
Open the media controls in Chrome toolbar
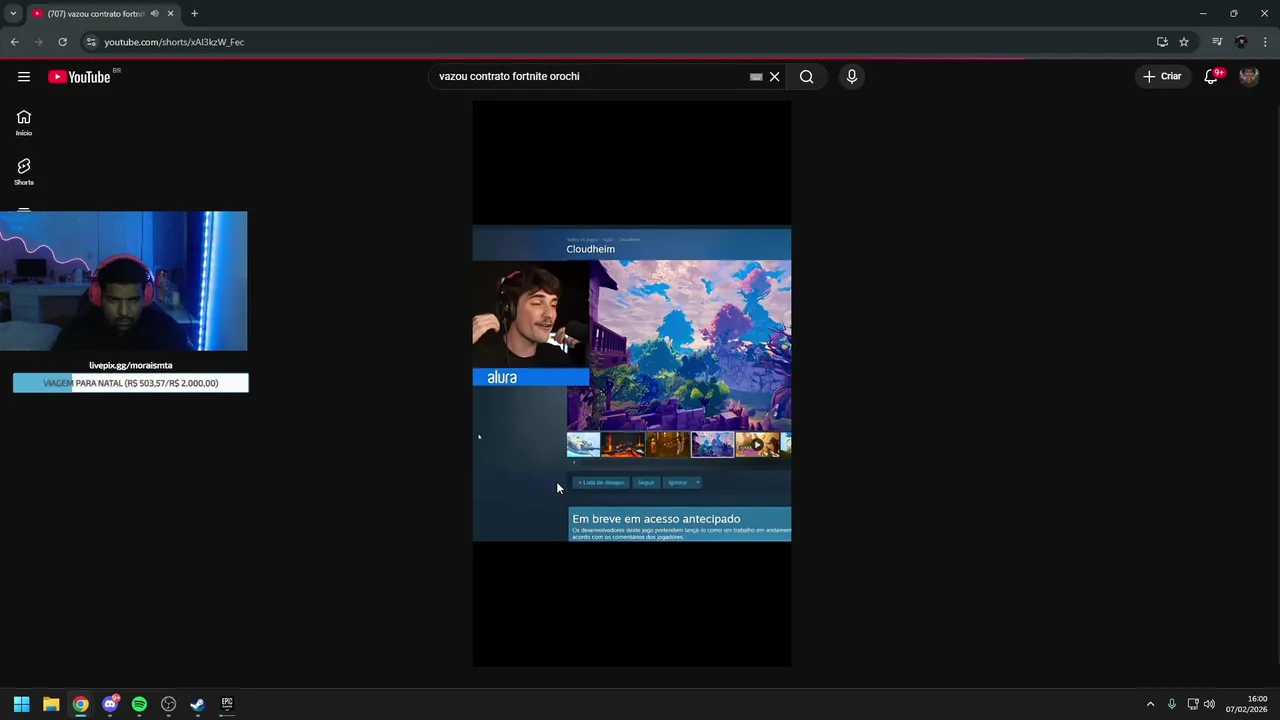click(x=1217, y=42)
